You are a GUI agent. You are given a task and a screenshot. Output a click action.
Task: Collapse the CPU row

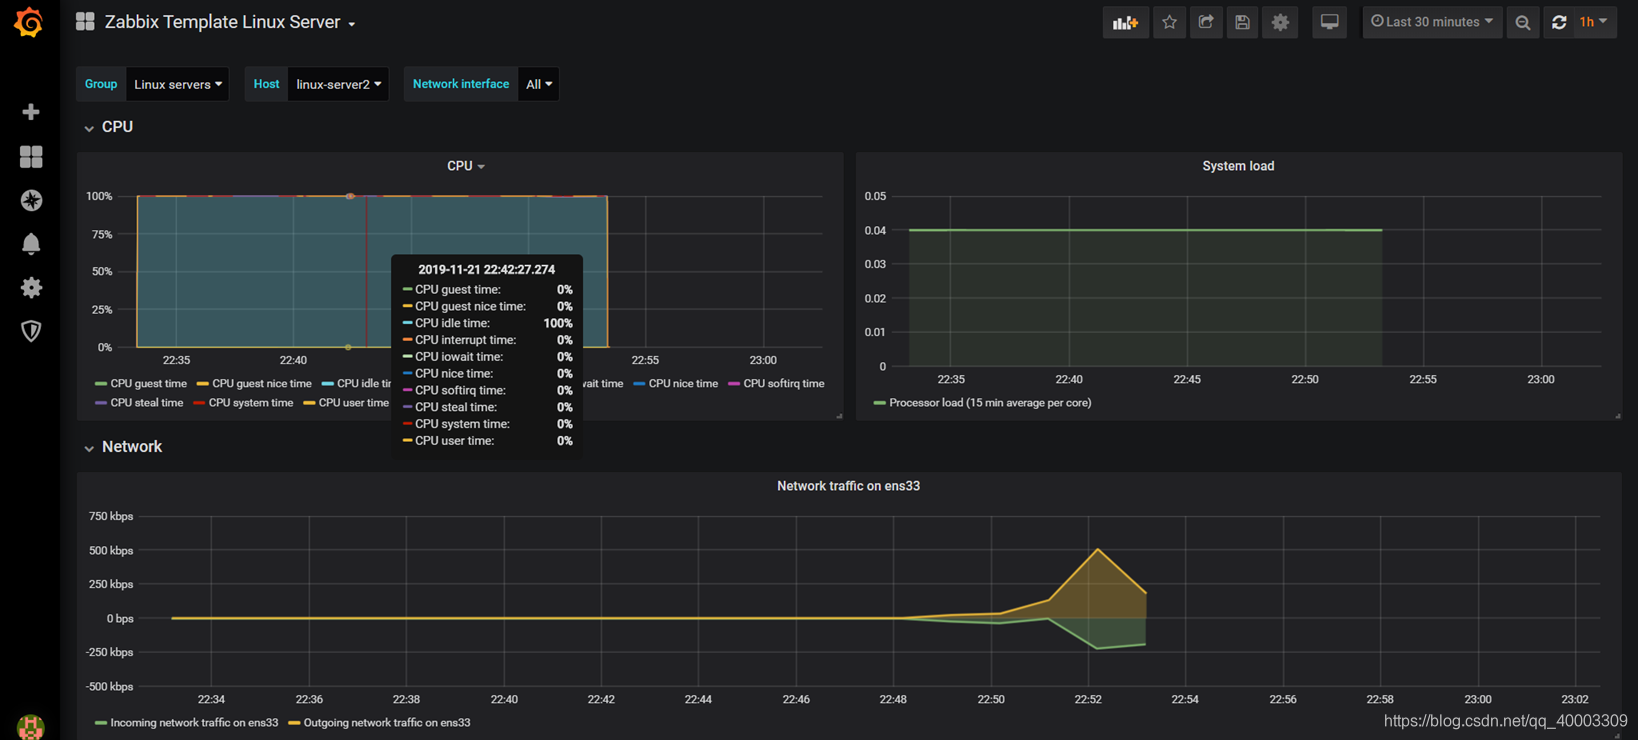[x=109, y=127]
